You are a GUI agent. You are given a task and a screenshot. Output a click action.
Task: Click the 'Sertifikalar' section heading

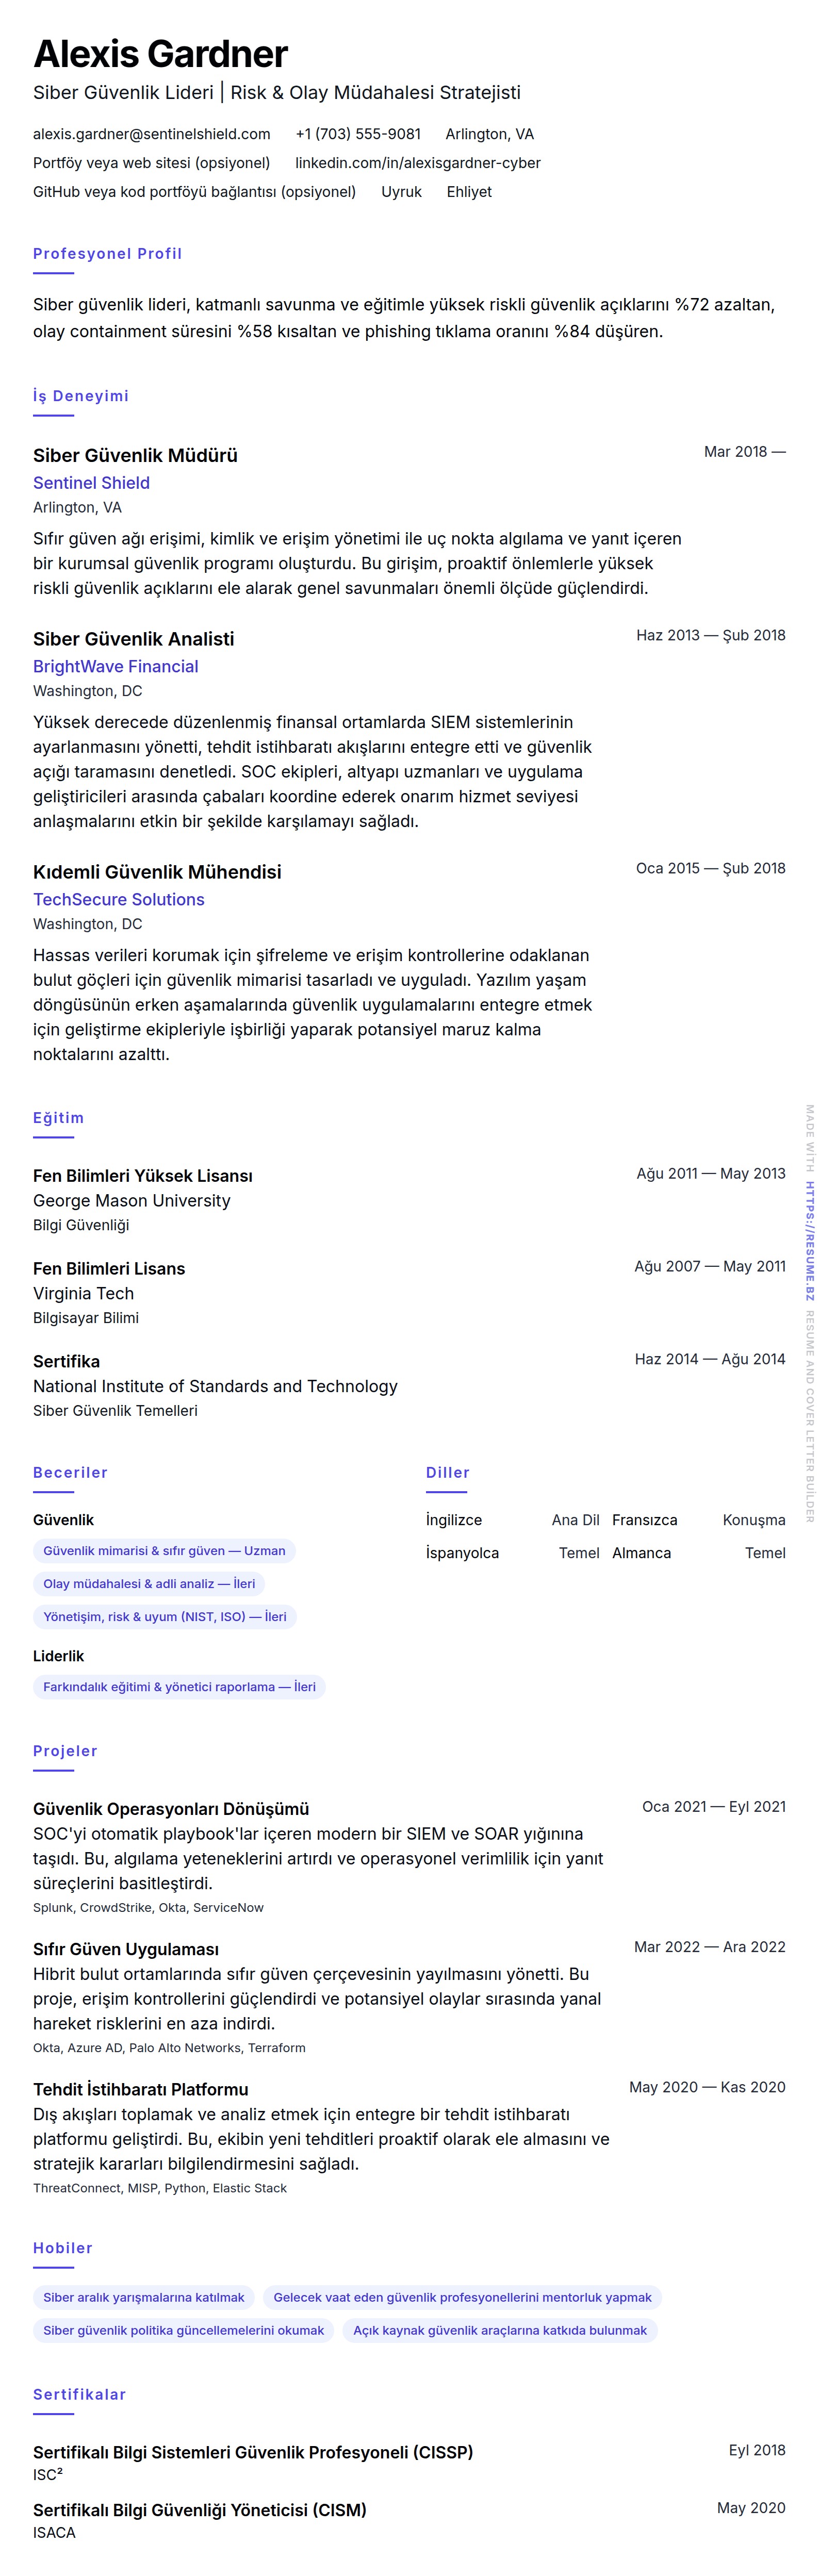[79, 2395]
